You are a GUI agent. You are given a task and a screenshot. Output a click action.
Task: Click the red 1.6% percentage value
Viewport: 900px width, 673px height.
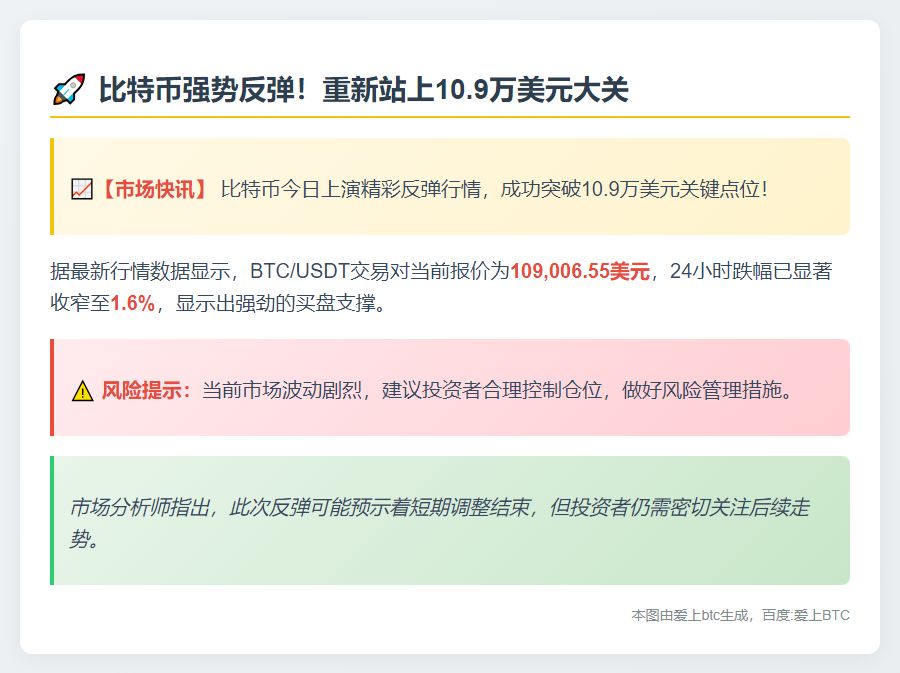pos(132,304)
